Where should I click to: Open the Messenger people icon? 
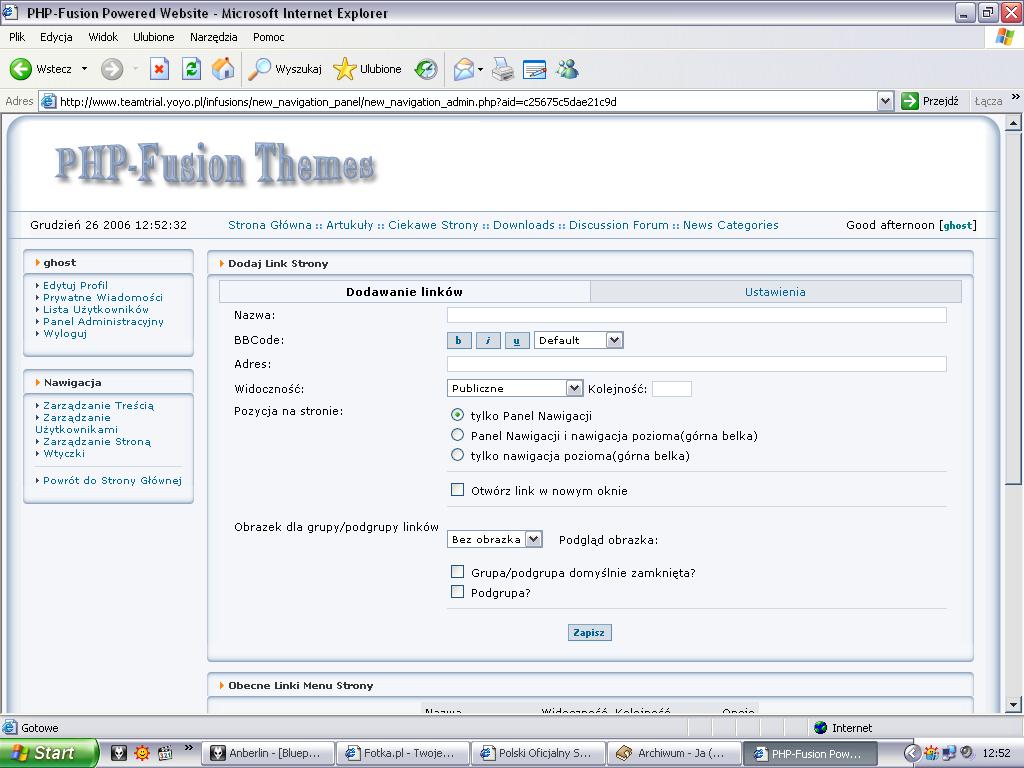[x=568, y=69]
